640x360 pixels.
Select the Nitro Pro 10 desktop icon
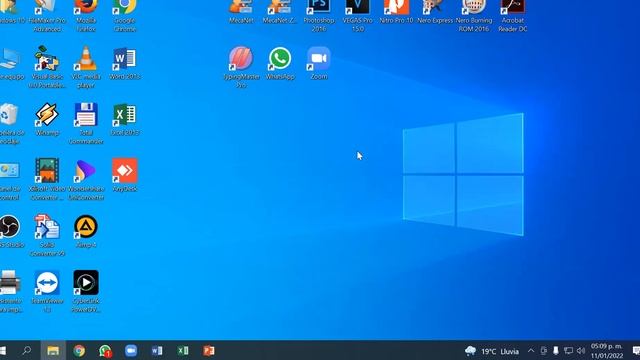coord(396,11)
